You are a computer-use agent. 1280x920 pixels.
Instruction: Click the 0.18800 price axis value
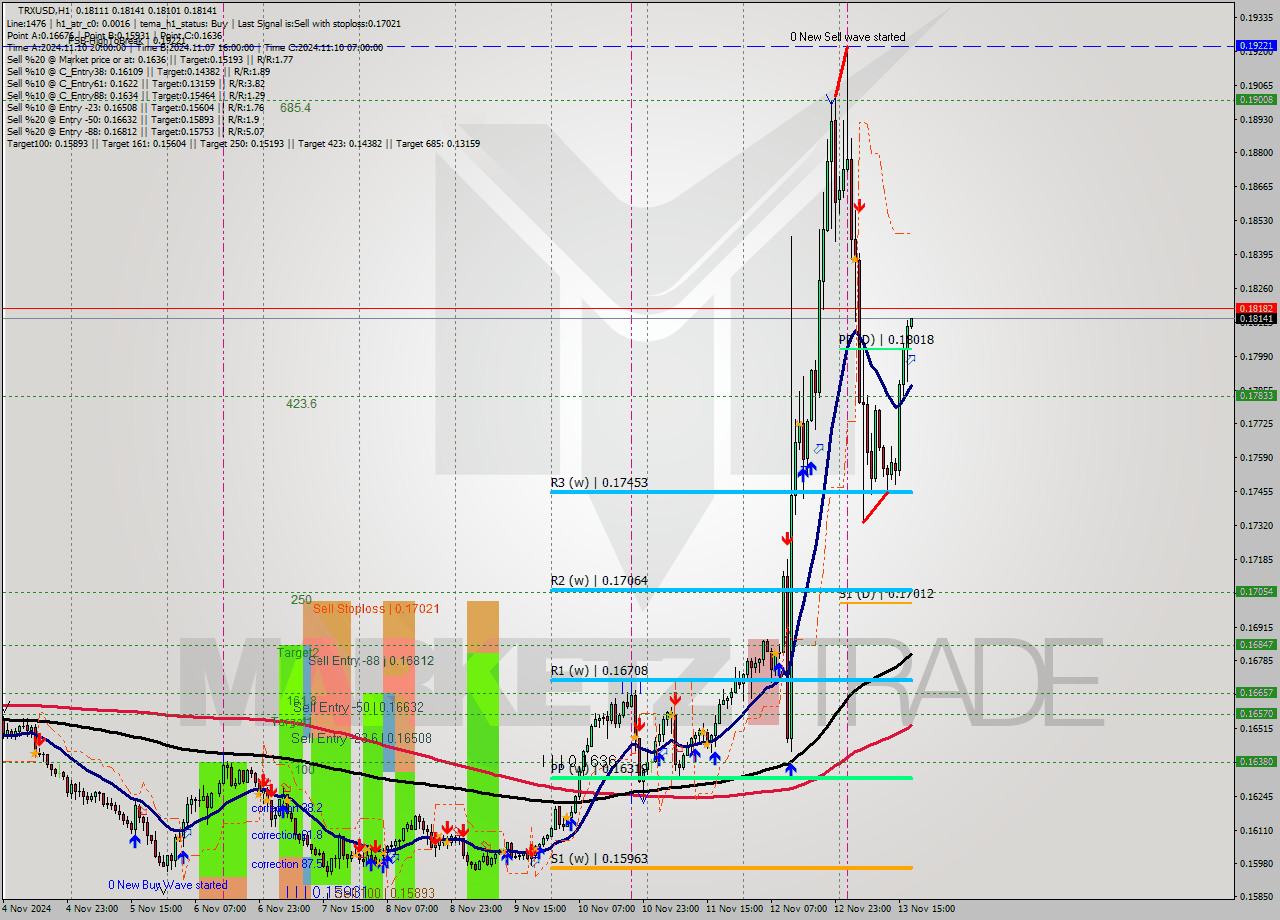(1256, 153)
